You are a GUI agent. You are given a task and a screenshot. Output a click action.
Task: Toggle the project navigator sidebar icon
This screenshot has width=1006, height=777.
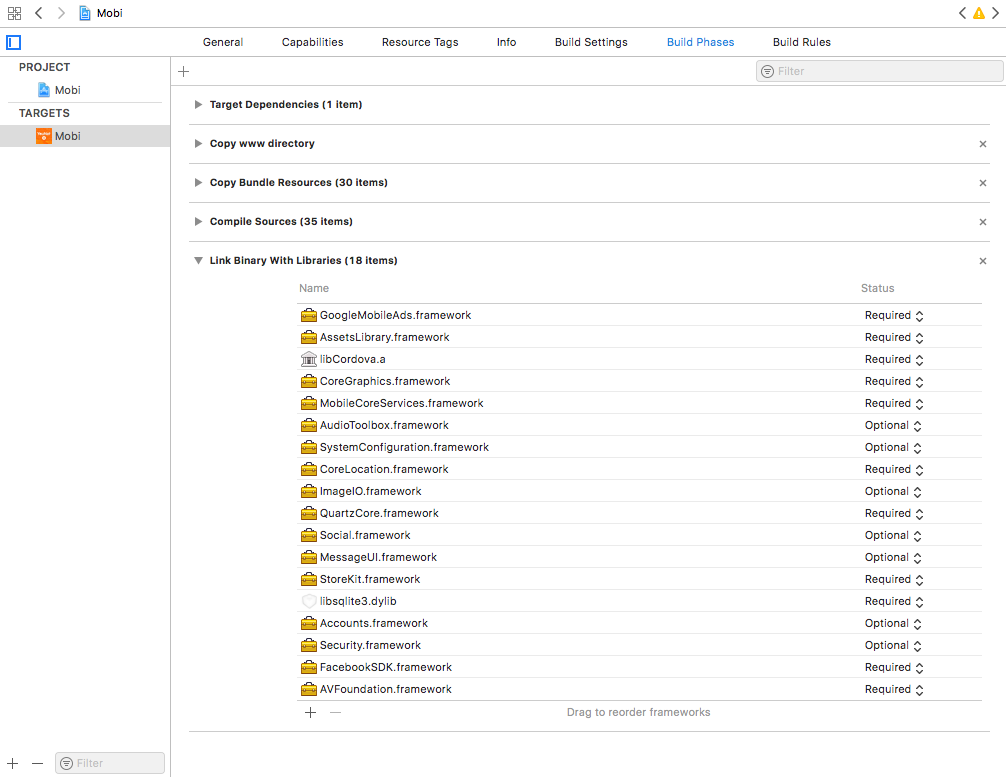(13, 42)
